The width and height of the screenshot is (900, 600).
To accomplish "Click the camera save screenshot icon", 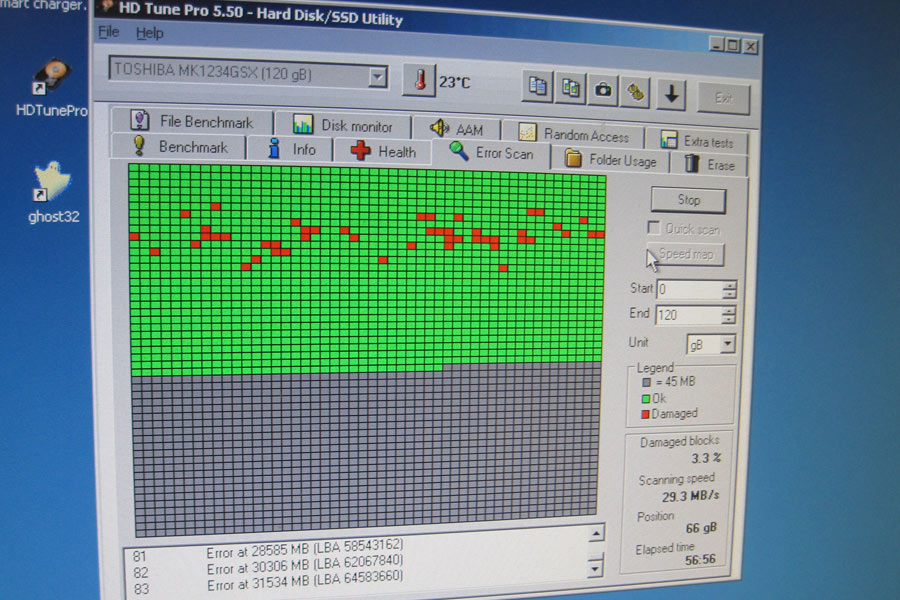I will click(603, 90).
